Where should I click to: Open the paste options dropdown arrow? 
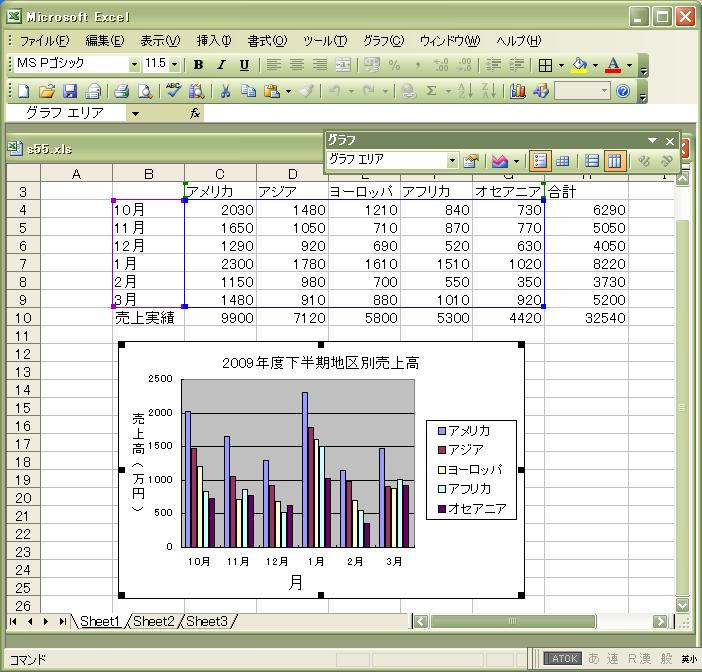(x=288, y=91)
